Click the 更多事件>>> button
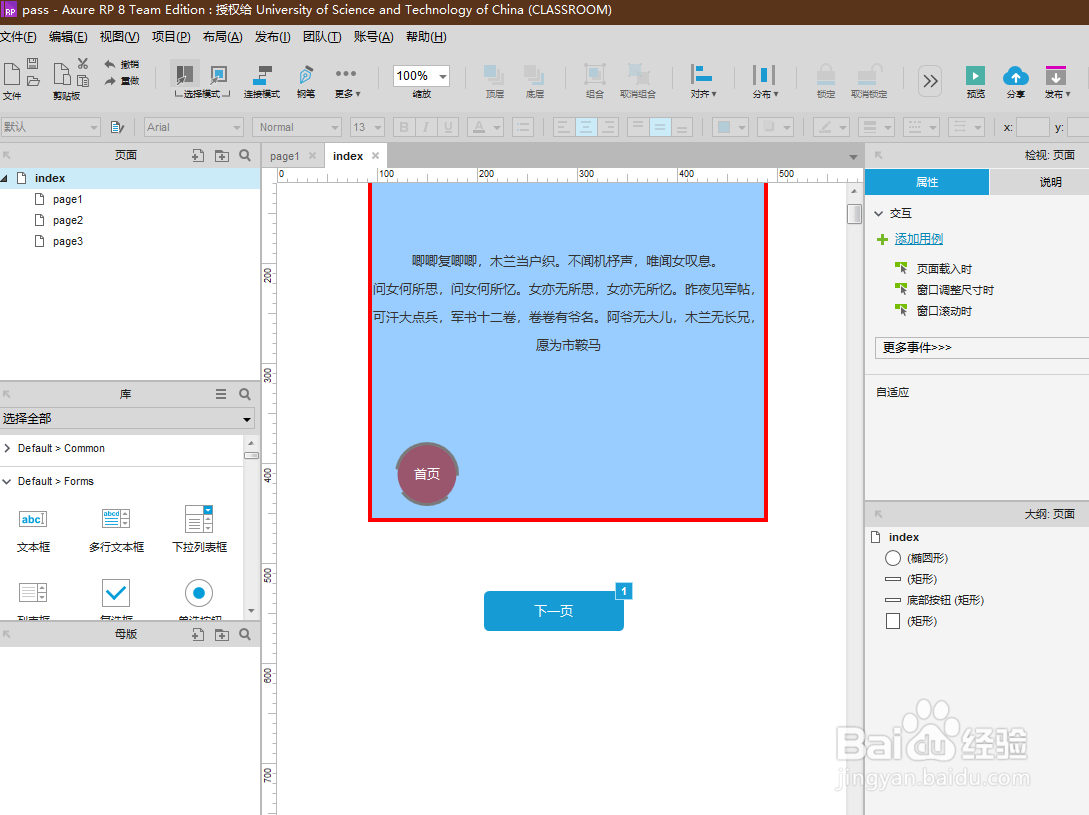 click(x=981, y=347)
